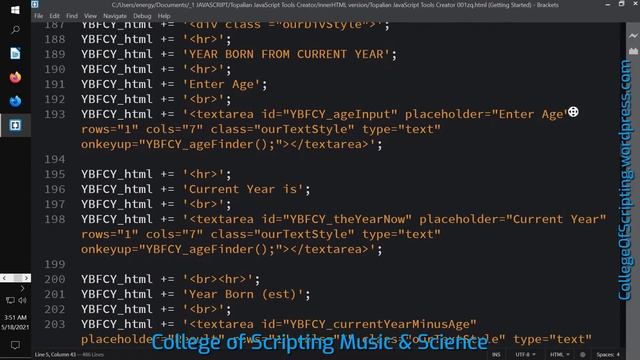Show hidden tray icons chevron
640x360 pixels.
pyautogui.click(x=22, y=289)
